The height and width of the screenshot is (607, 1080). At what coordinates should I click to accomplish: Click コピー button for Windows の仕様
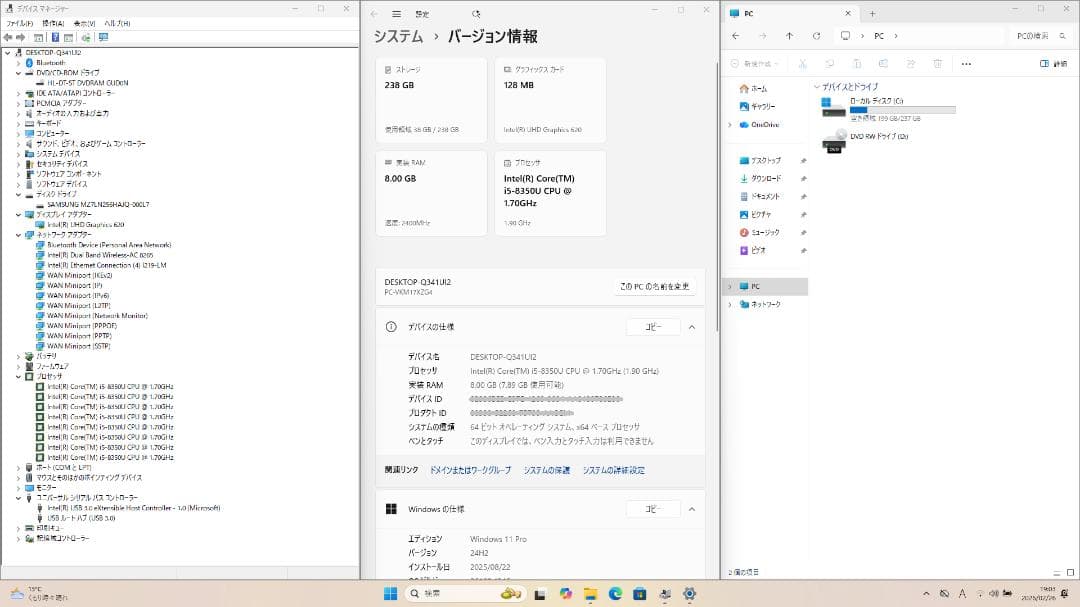coord(653,509)
